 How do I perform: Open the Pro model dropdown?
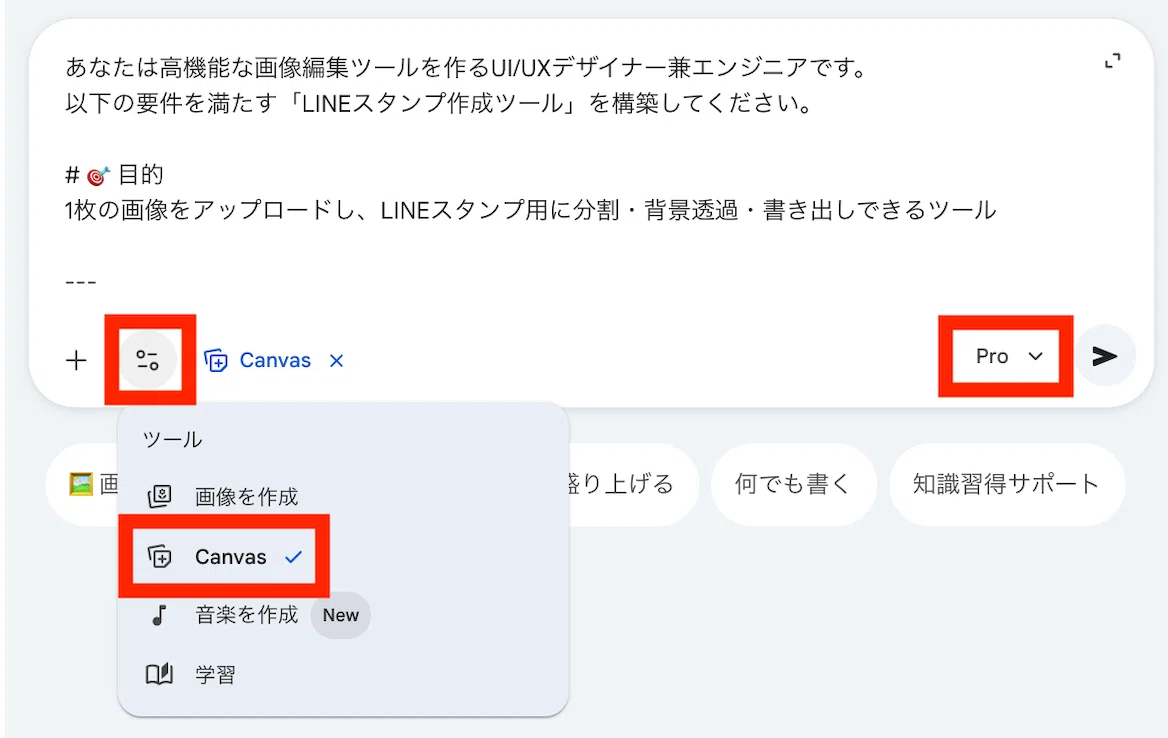click(x=1006, y=356)
